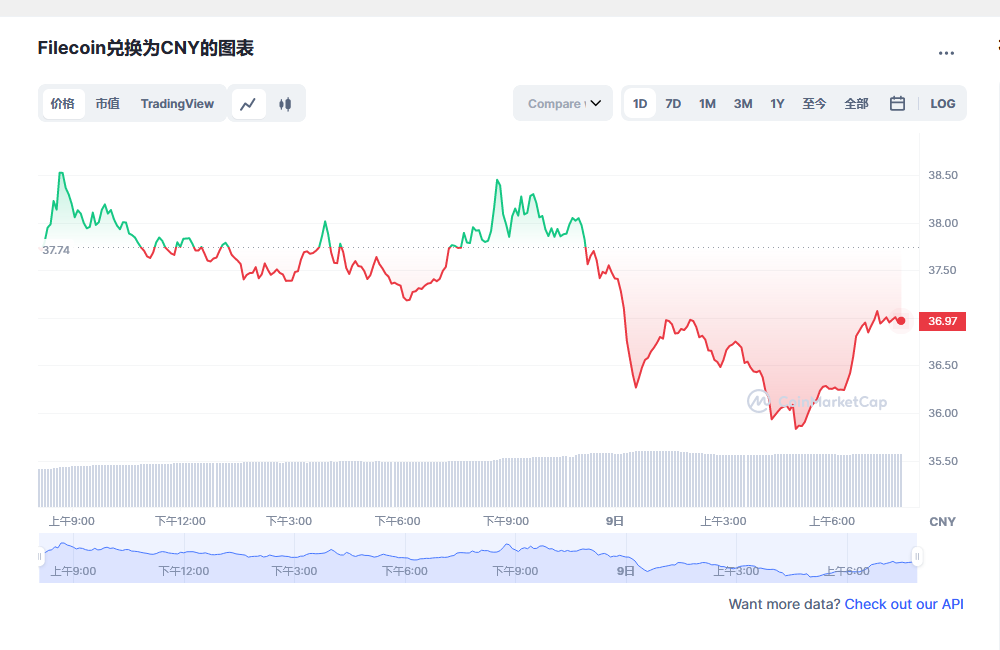Click the 38.00 axis value

click(x=943, y=223)
